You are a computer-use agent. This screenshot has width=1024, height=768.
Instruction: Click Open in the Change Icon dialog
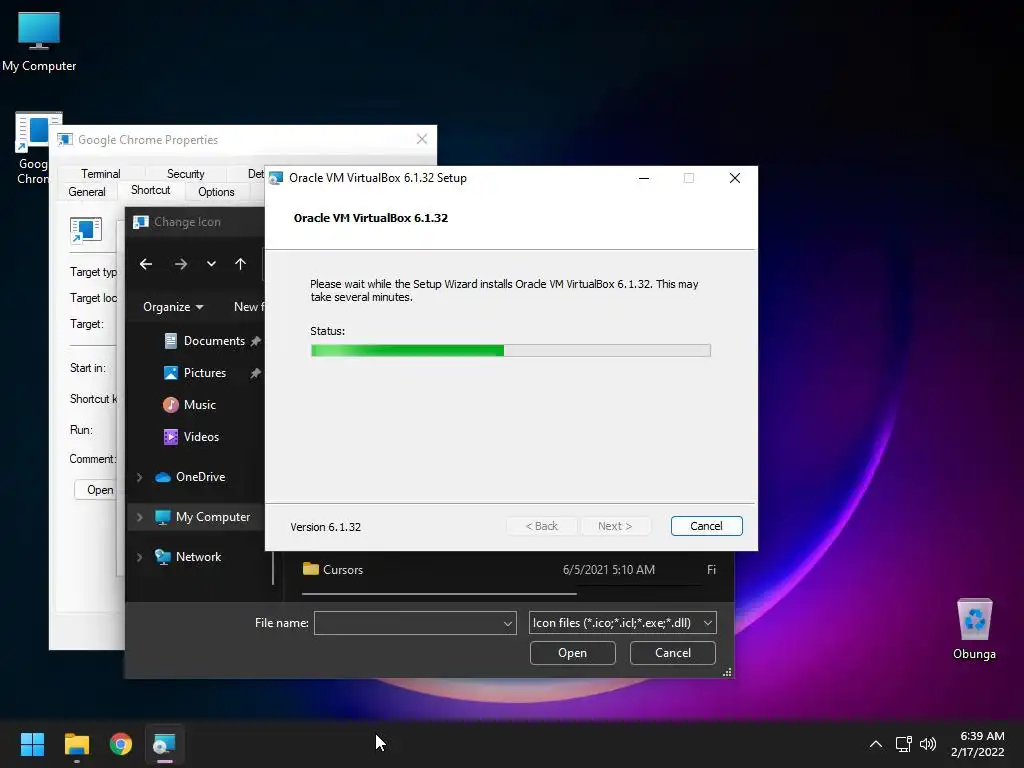(573, 653)
